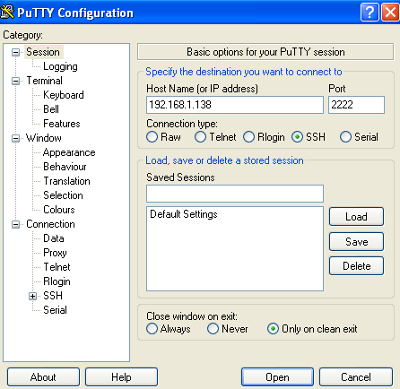The image size is (400, 389).
Task: Open the Telnet category in the tree
Action: pos(57,267)
